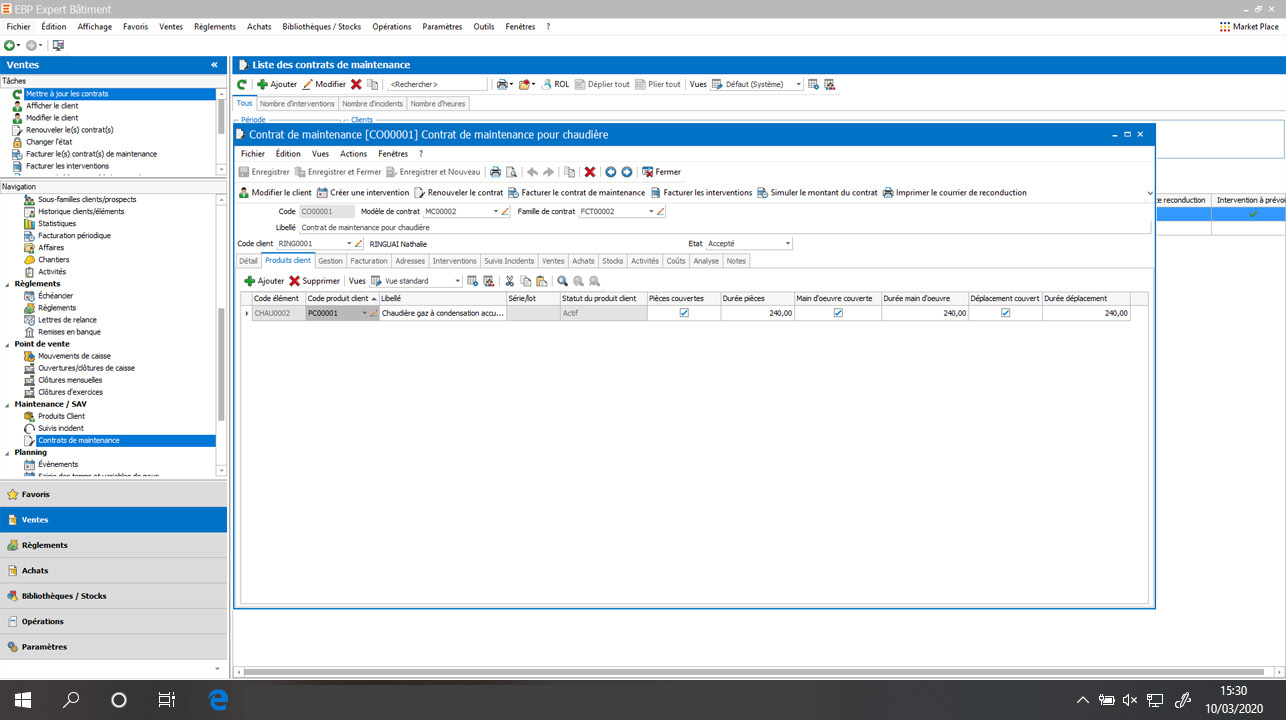Refresh the maintenance contracts list
Screen dimensions: 1286x720
coord(242,85)
